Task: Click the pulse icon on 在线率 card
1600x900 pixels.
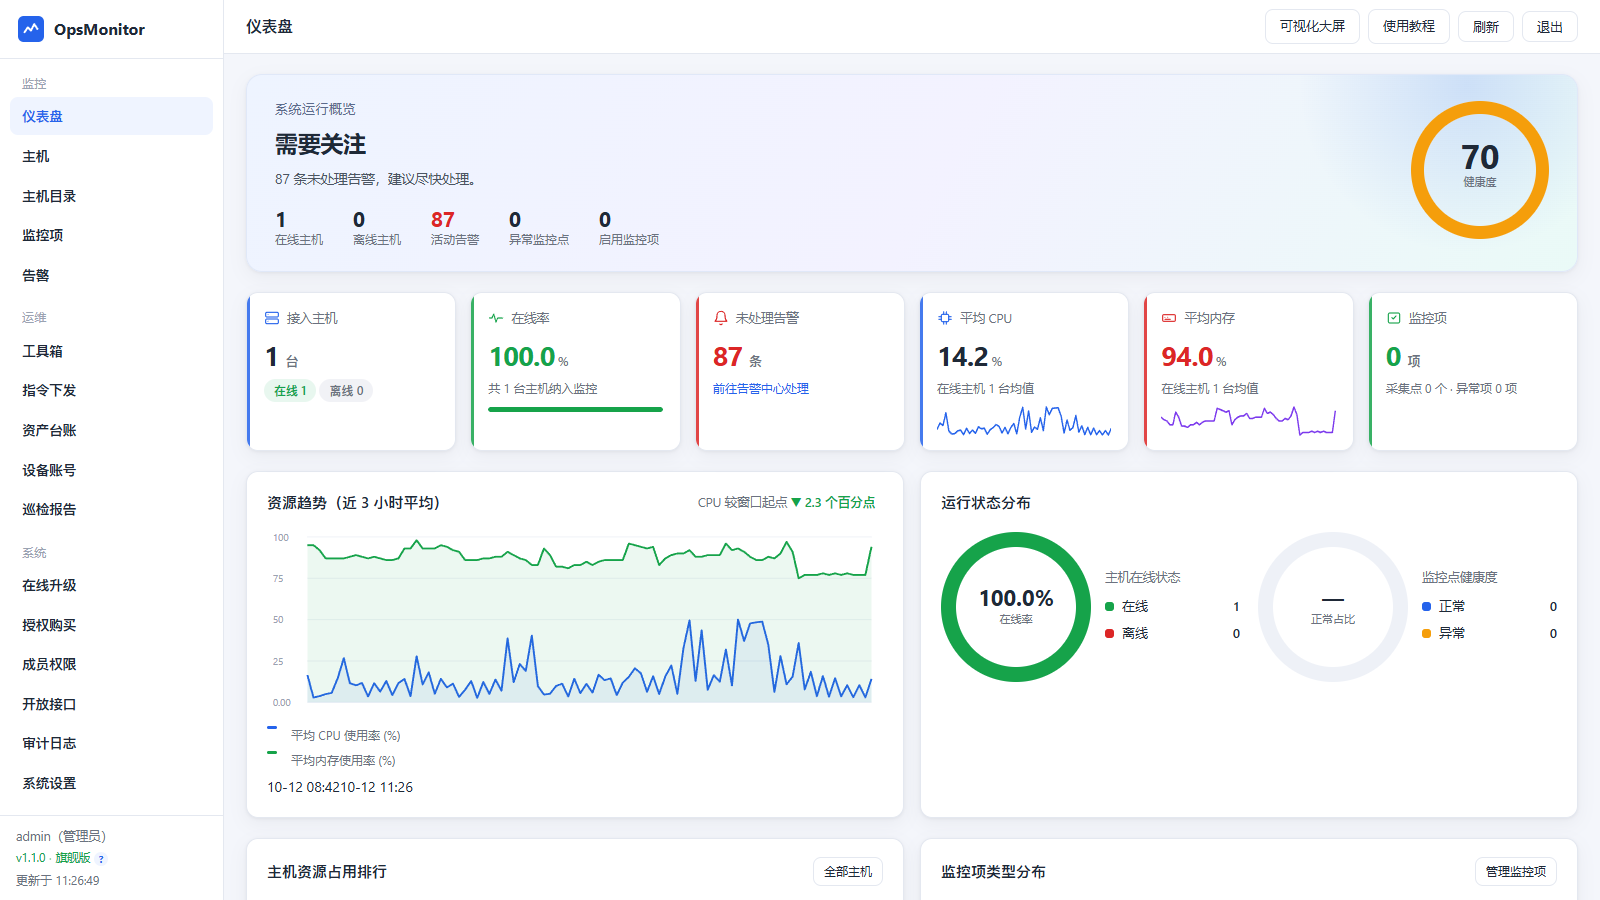Action: [x=496, y=318]
